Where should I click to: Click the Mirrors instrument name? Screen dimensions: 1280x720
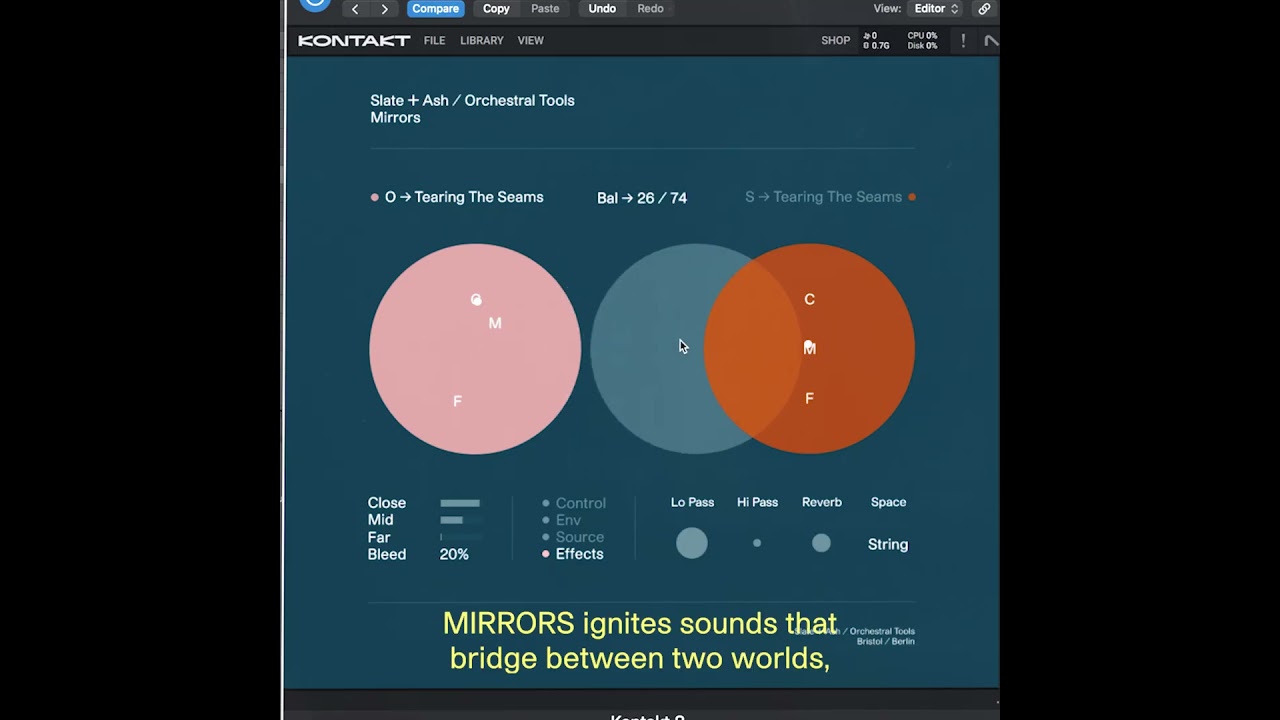point(395,117)
